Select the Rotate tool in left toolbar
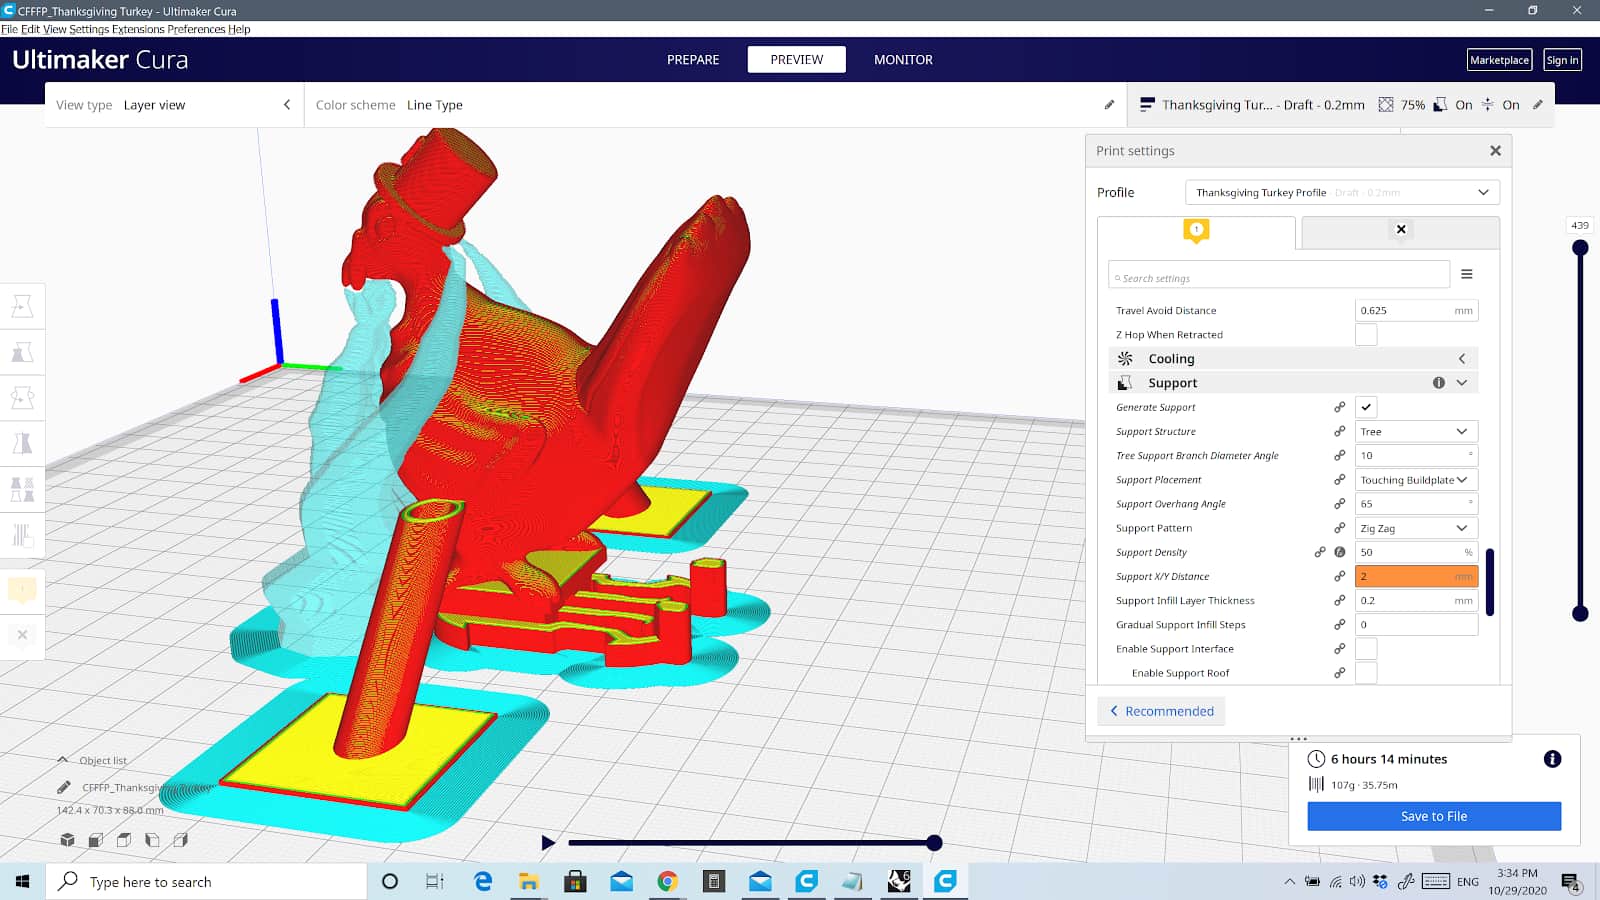 coord(22,398)
